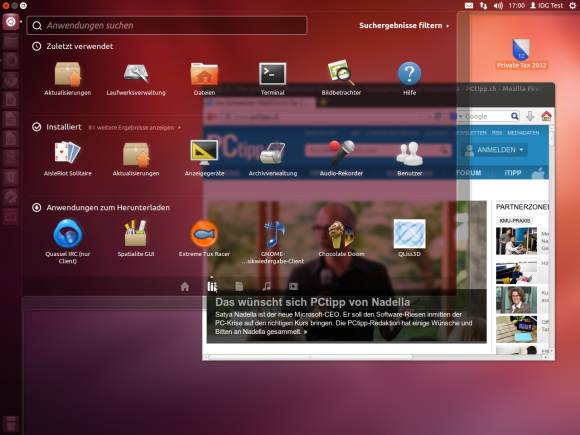Switch to the Applications lens

[x=212, y=286]
